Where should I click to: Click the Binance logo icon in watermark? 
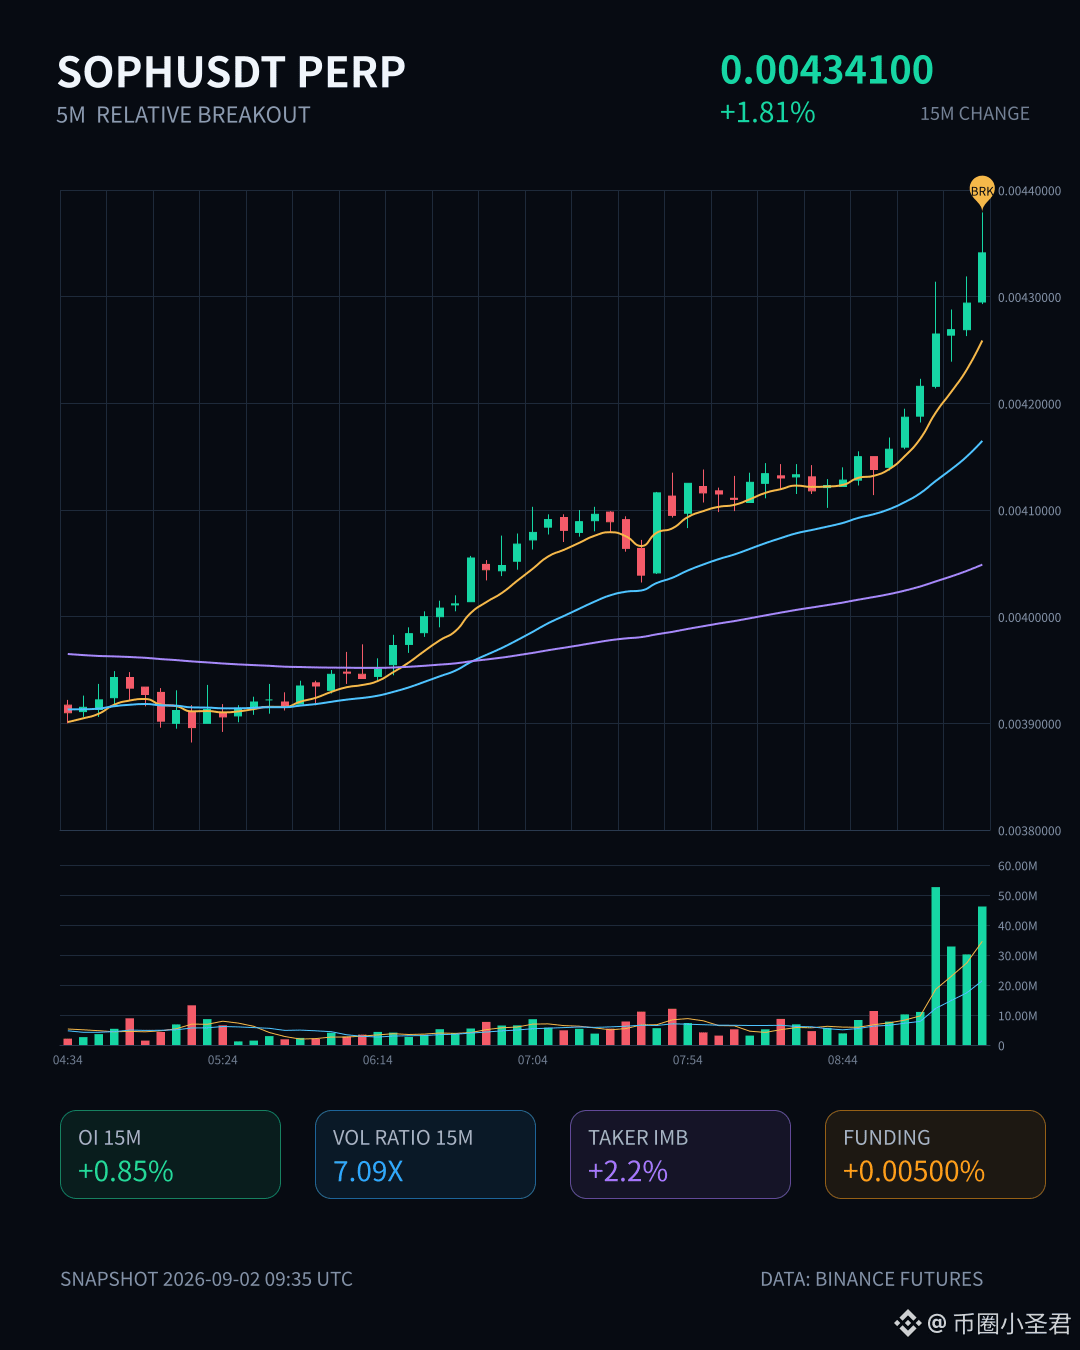907,1323
